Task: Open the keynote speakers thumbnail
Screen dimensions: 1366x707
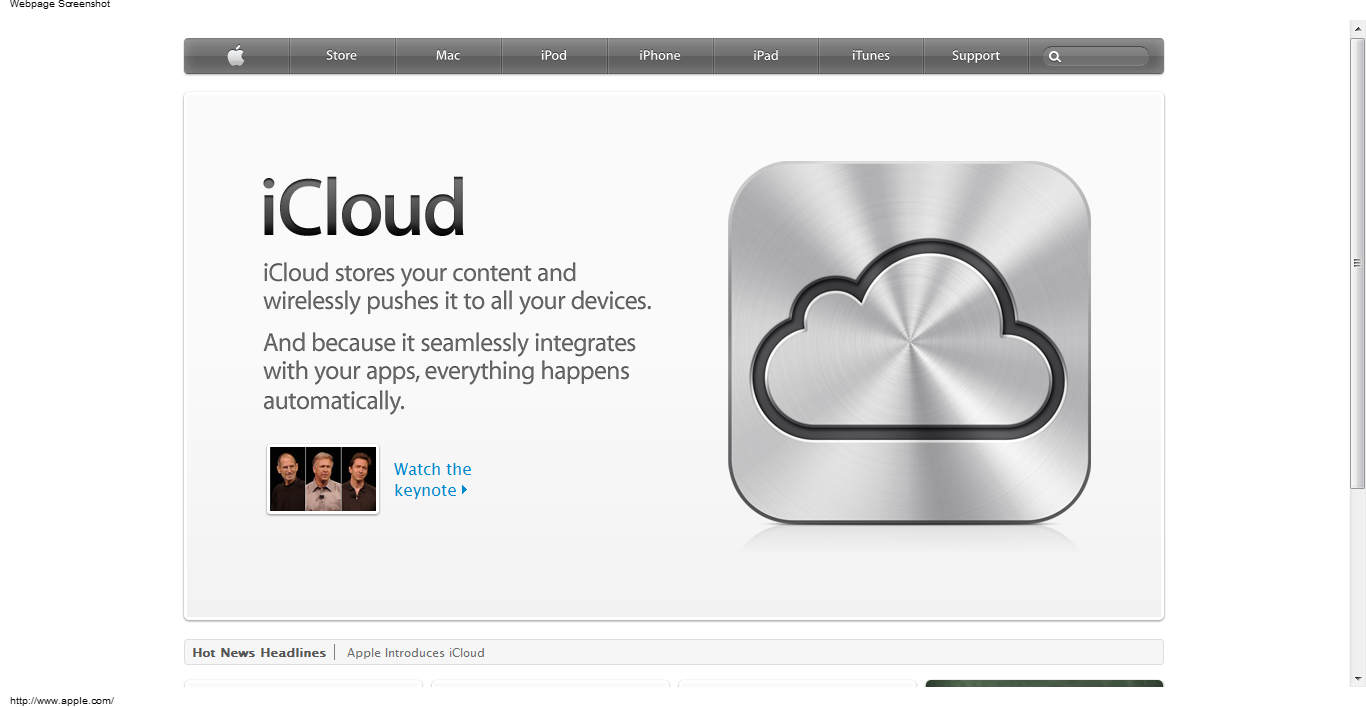Action: coord(323,480)
